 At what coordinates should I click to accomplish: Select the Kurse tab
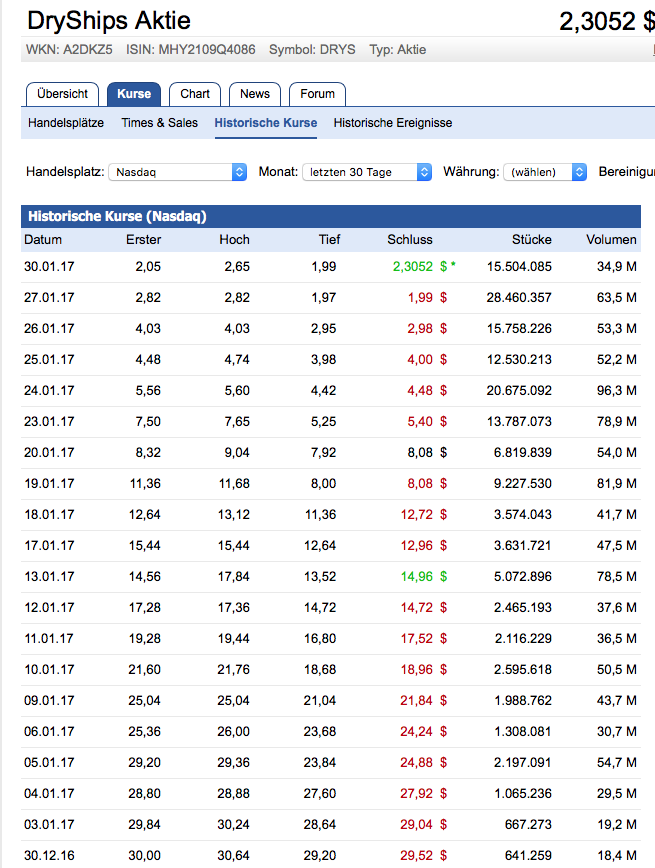134,94
